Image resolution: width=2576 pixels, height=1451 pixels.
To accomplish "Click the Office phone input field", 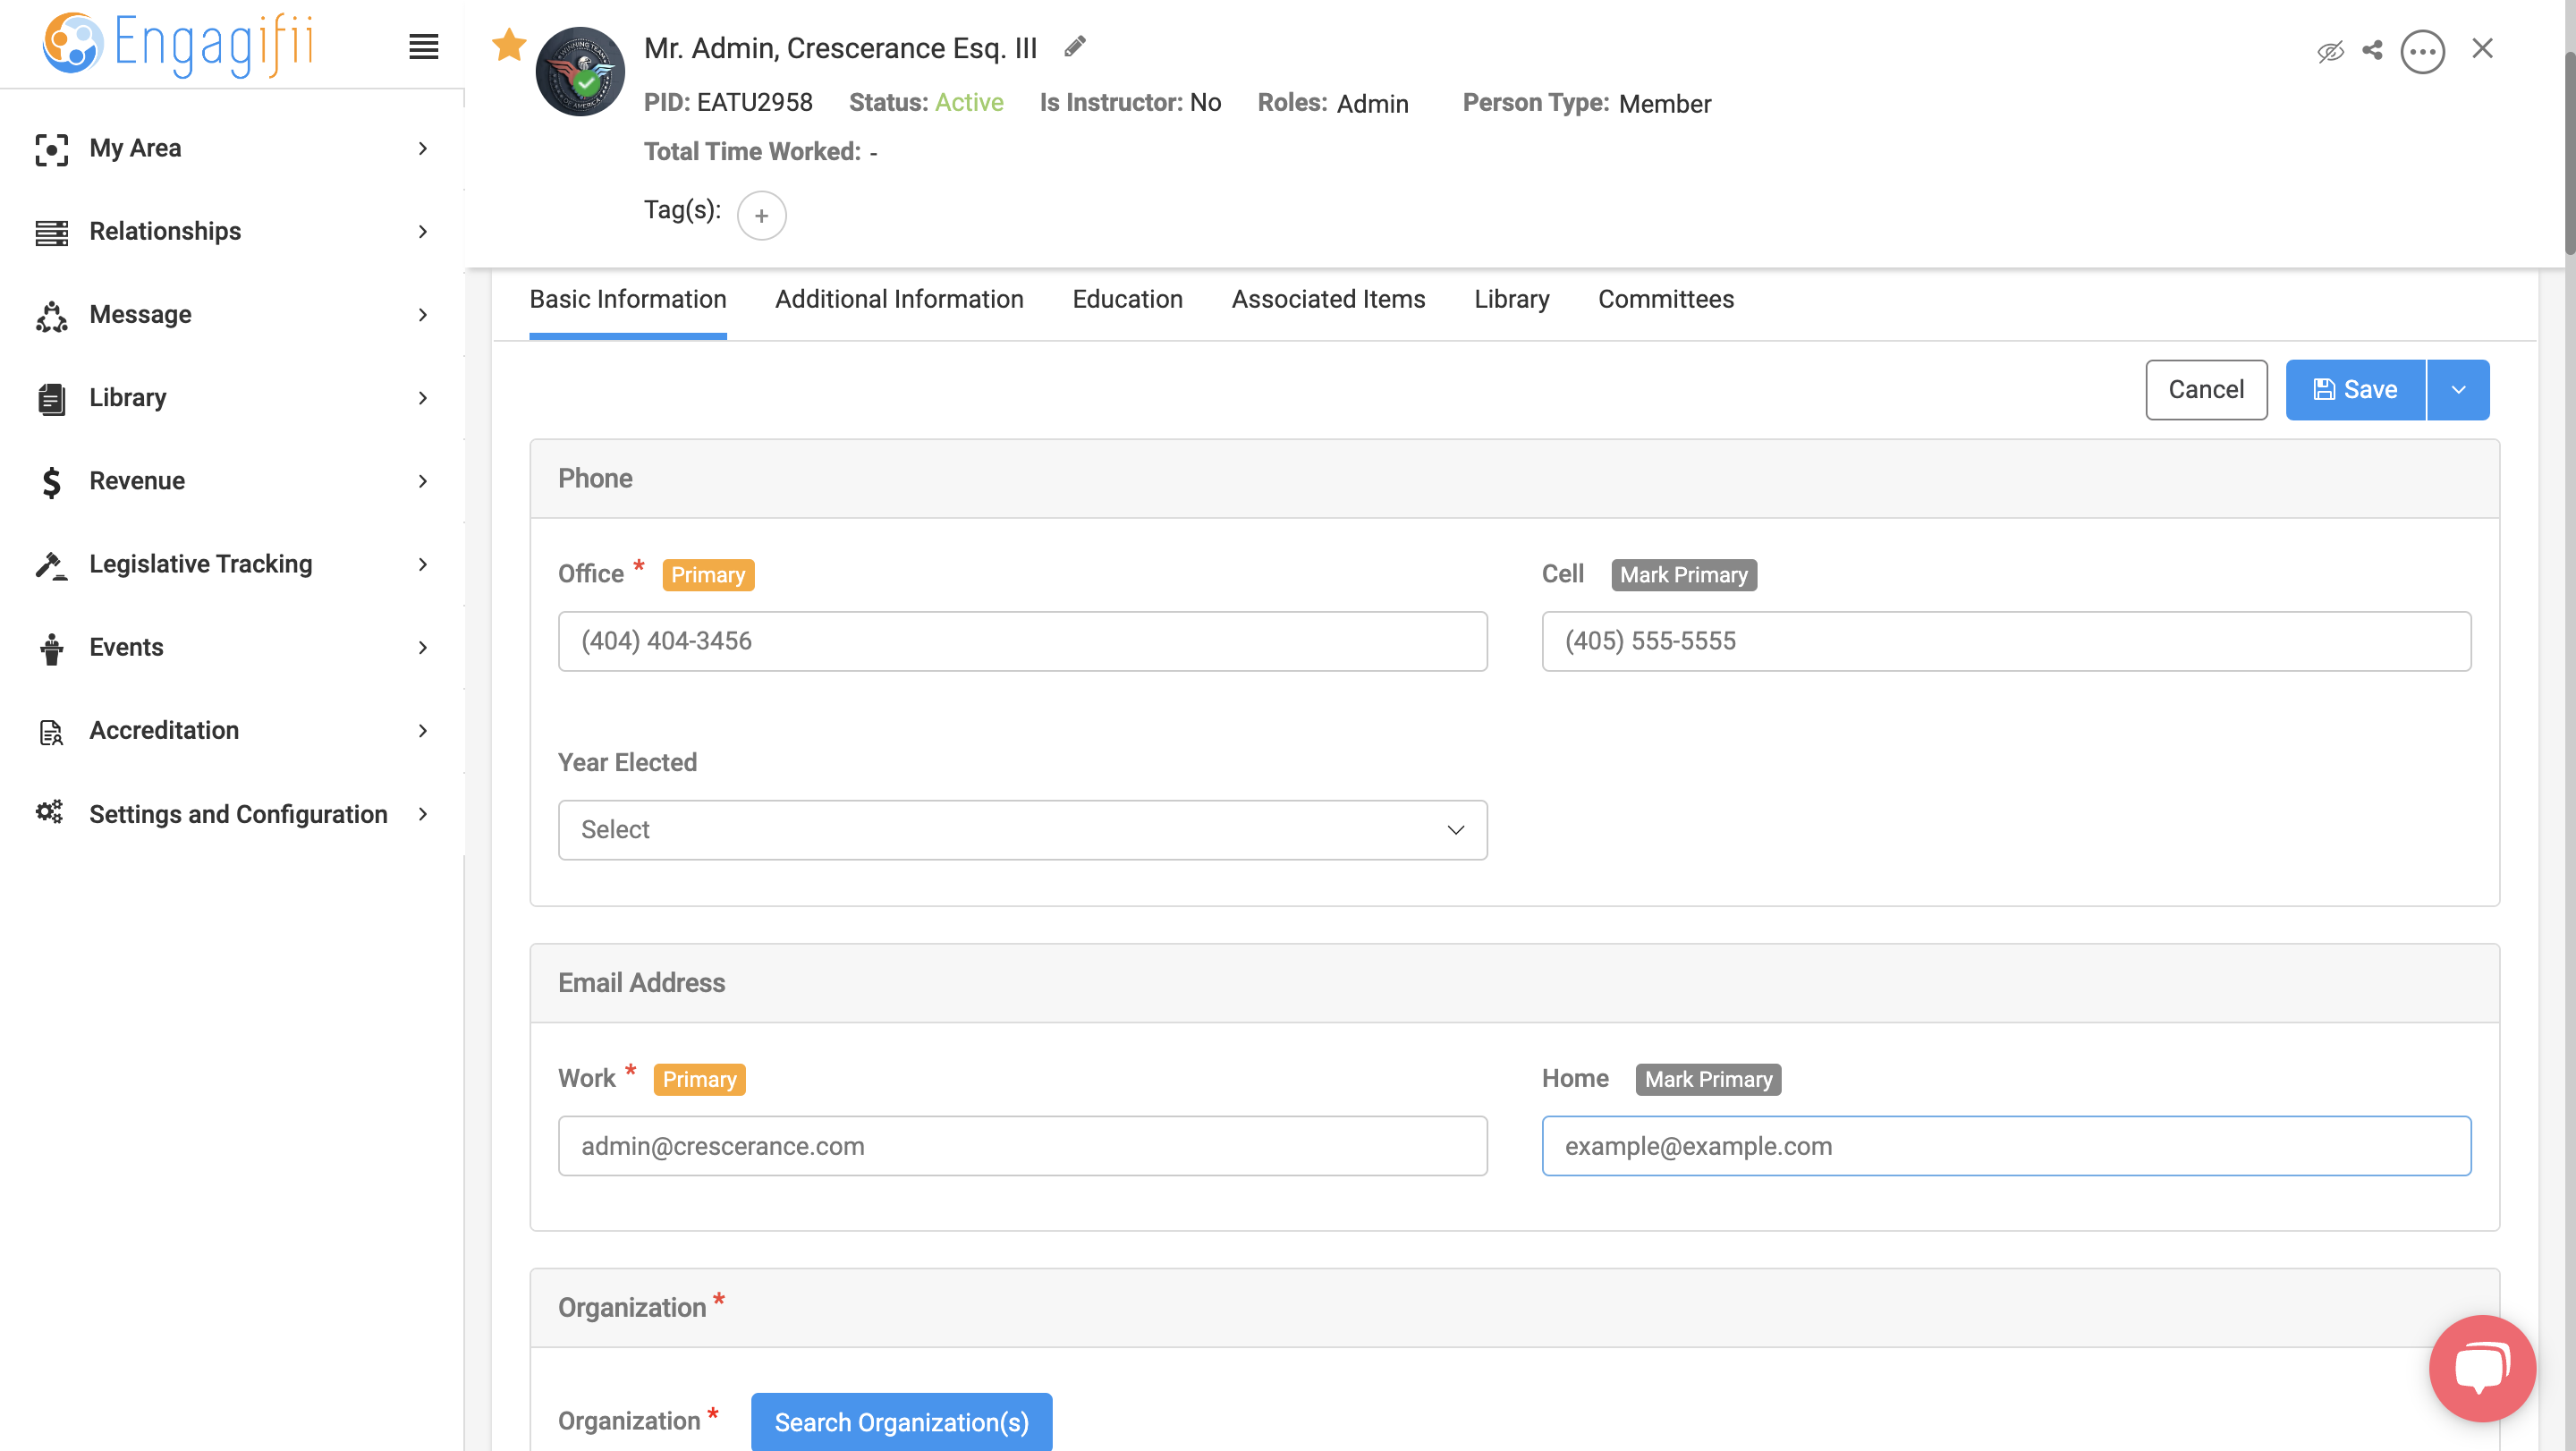I will point(1022,641).
